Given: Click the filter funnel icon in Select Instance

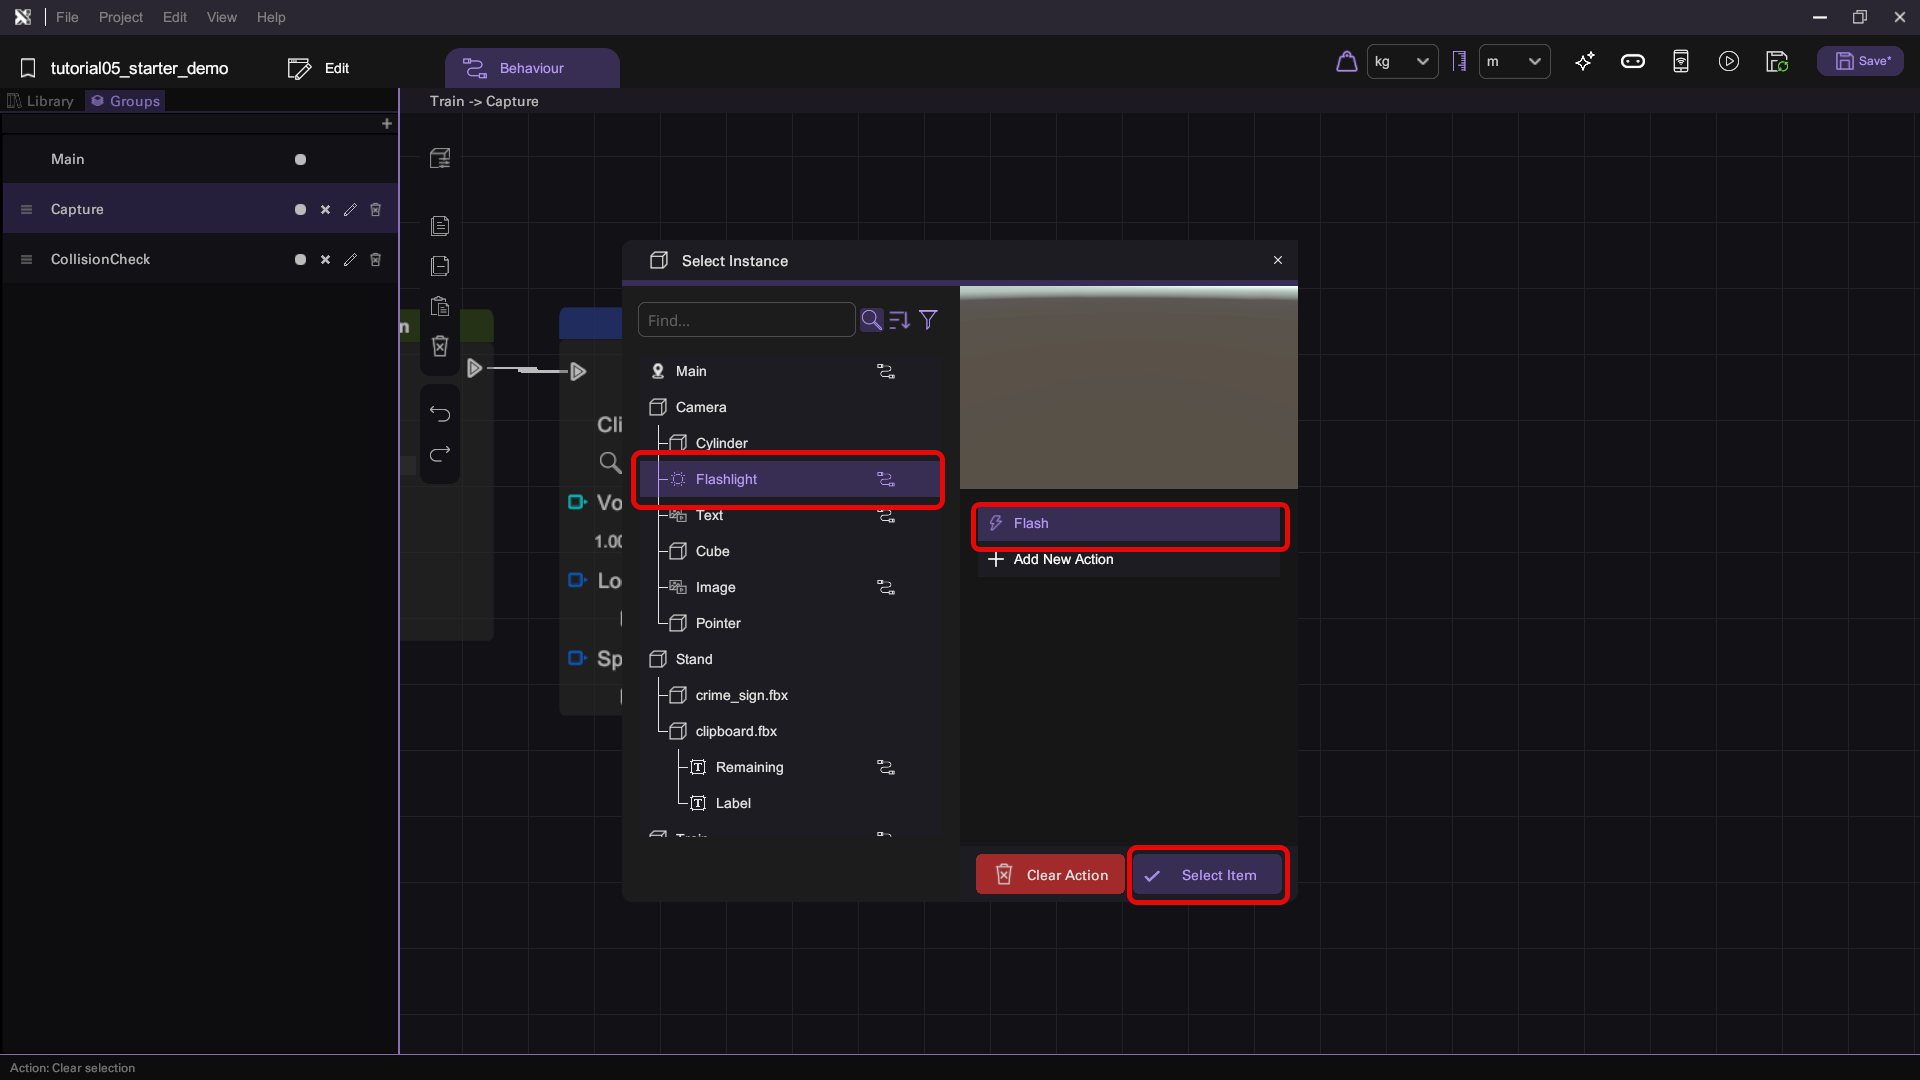Looking at the screenshot, I should [928, 320].
